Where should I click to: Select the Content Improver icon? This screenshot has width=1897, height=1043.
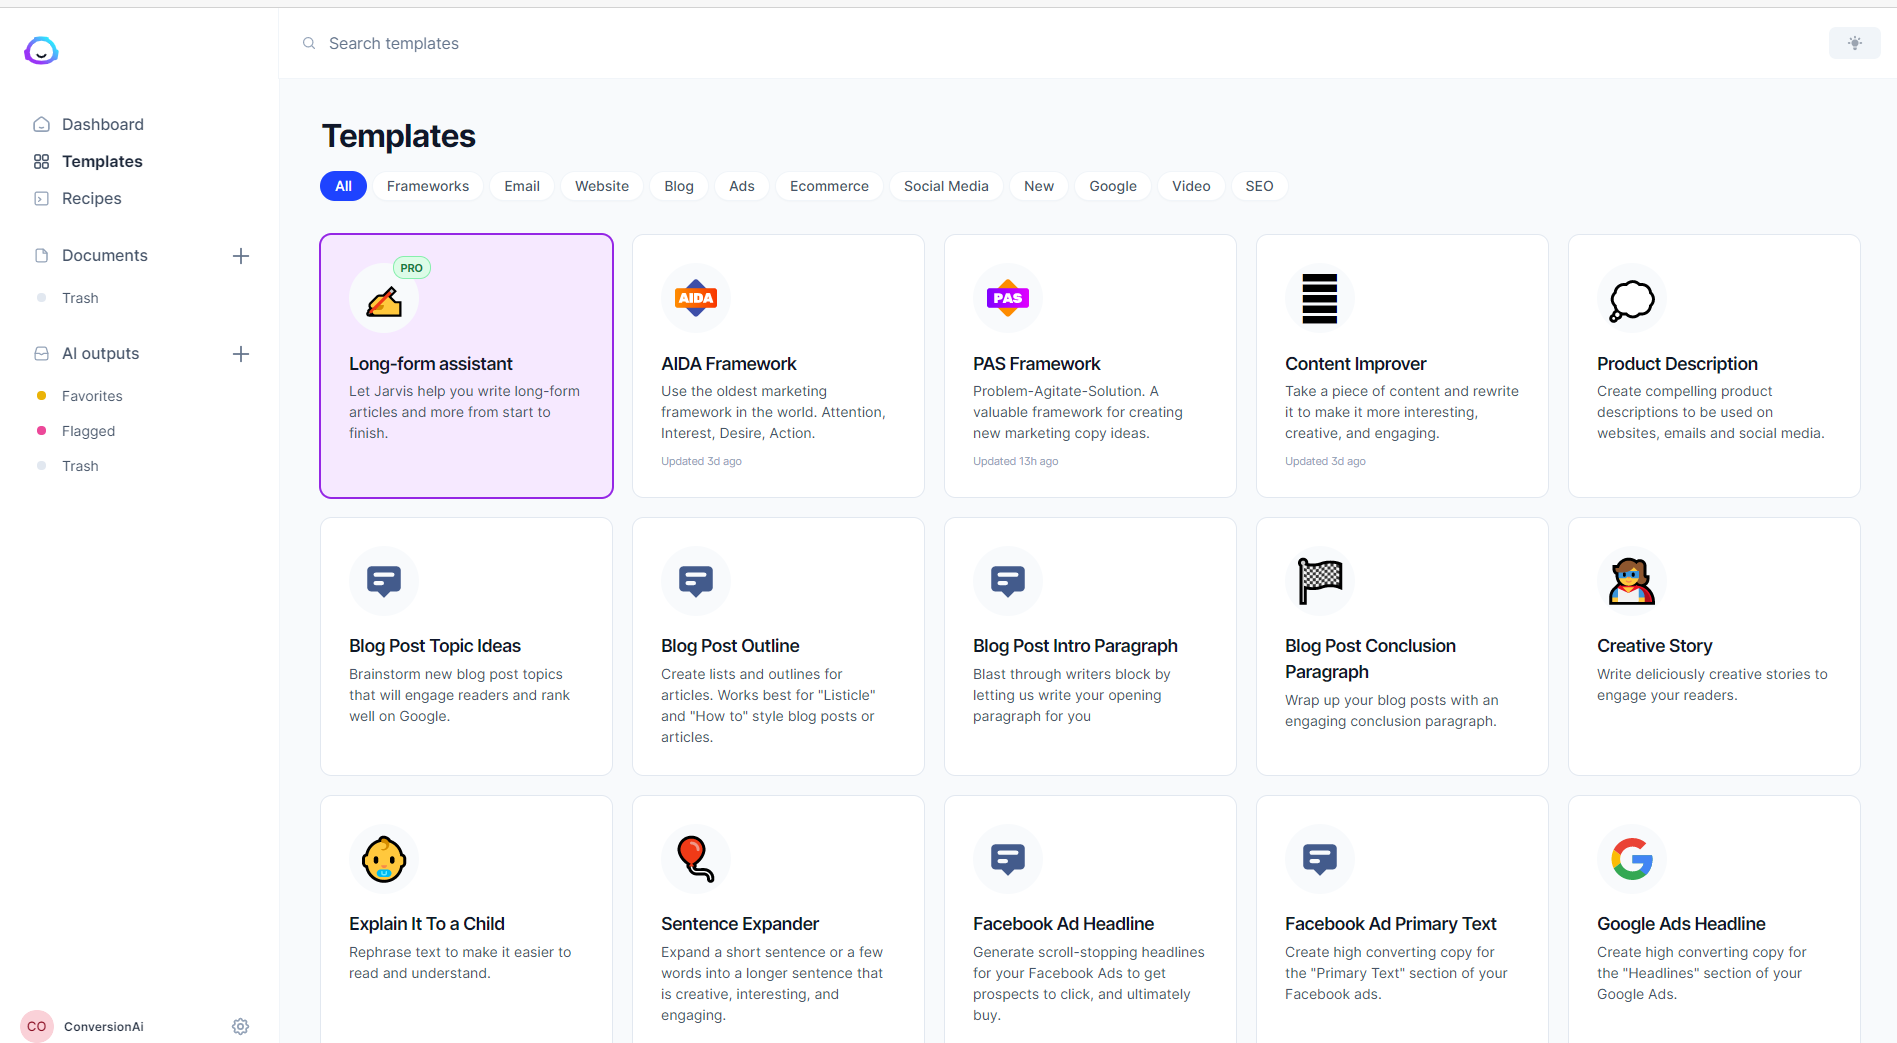[x=1319, y=298]
